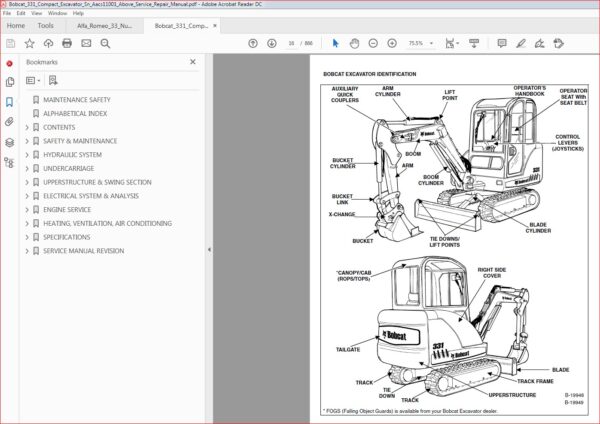This screenshot has width=600, height=424.
Task: Expand the HYDRAULIC SYSTEM bookmark
Action: (x=27, y=155)
